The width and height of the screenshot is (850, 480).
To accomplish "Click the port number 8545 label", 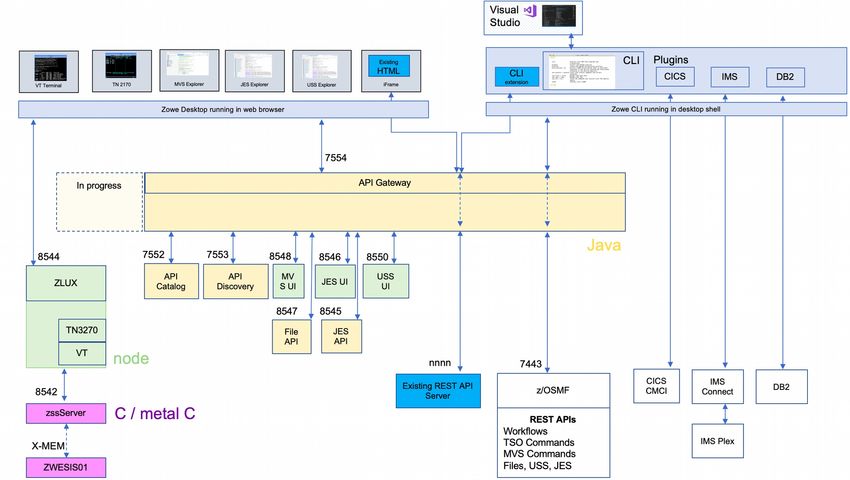I will coord(331,311).
